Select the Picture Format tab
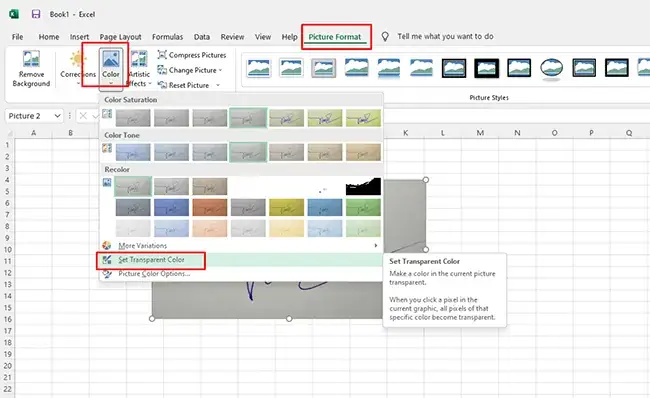 click(x=335, y=36)
